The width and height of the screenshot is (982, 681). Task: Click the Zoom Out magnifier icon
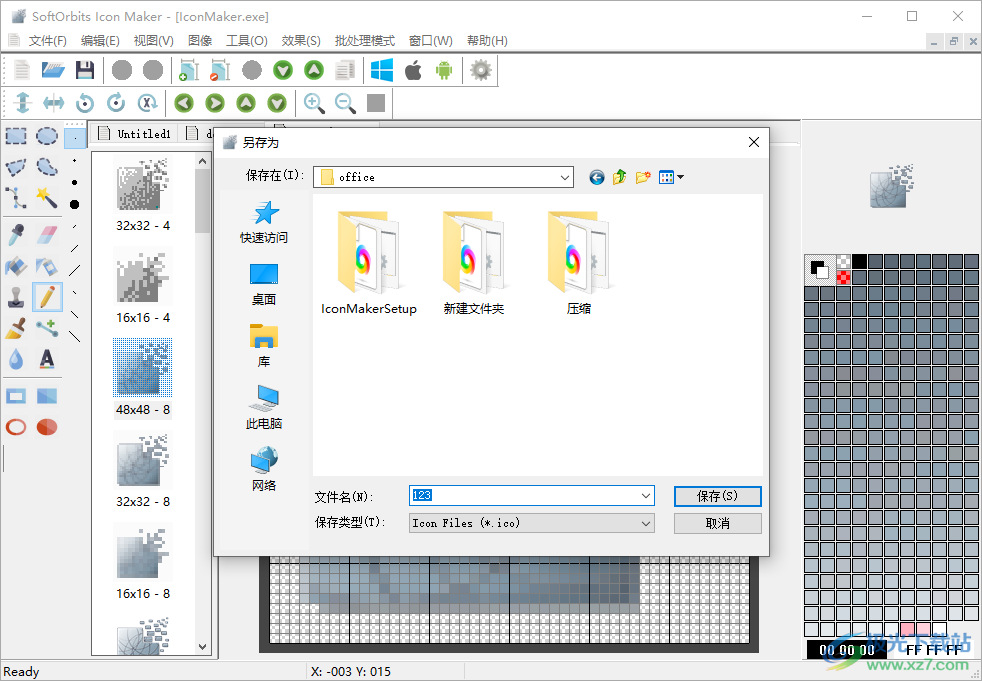(x=345, y=103)
